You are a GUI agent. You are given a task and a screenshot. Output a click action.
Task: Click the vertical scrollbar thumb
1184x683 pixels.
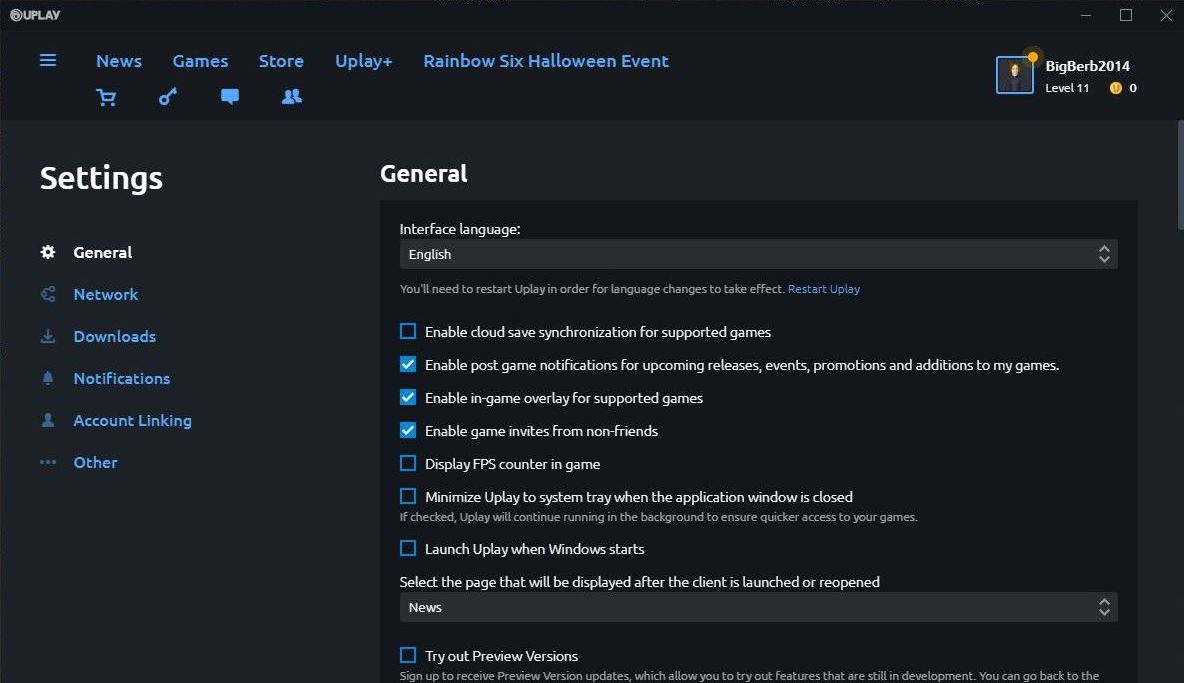1180,175
